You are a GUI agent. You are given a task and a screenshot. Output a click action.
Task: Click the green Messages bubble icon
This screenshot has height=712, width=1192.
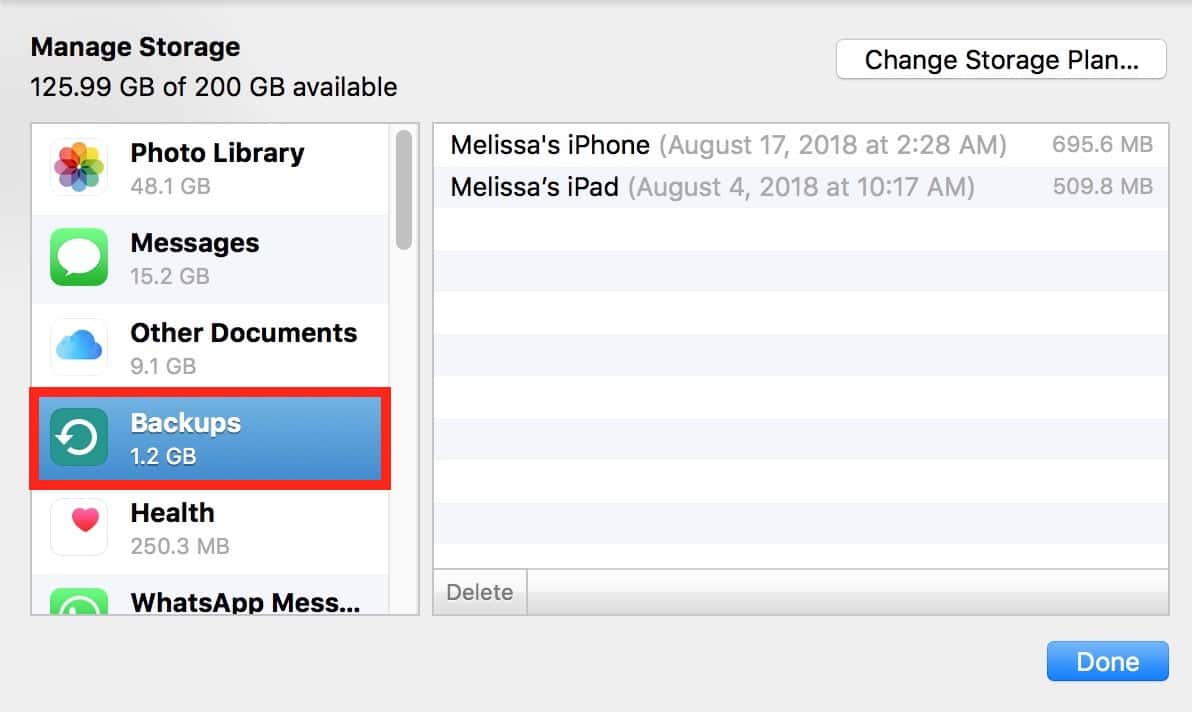tap(79, 258)
